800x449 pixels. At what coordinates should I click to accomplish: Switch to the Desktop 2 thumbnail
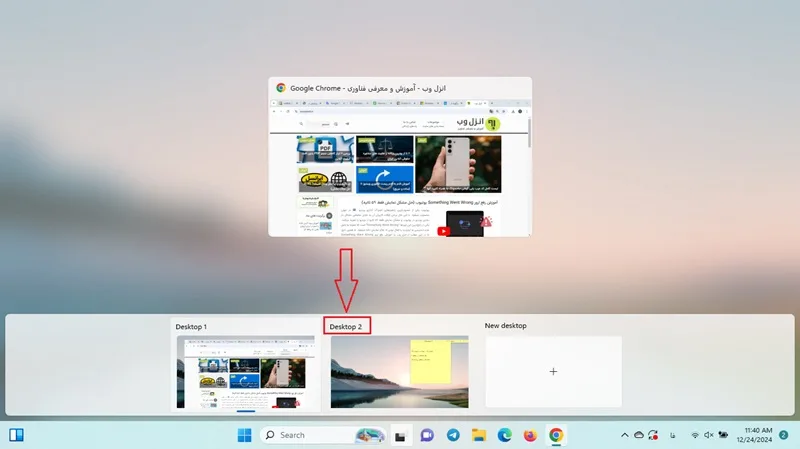pyautogui.click(x=399, y=372)
